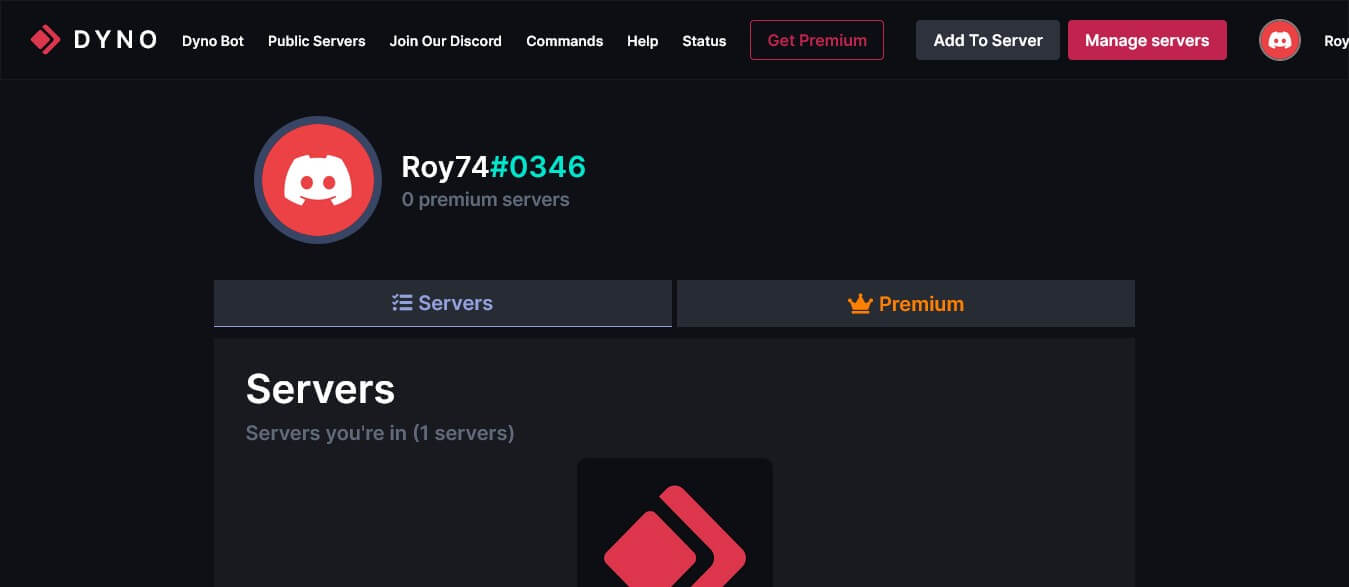1349x587 pixels.
Task: Open the Dyno server thumbnail card
Action: (675, 522)
